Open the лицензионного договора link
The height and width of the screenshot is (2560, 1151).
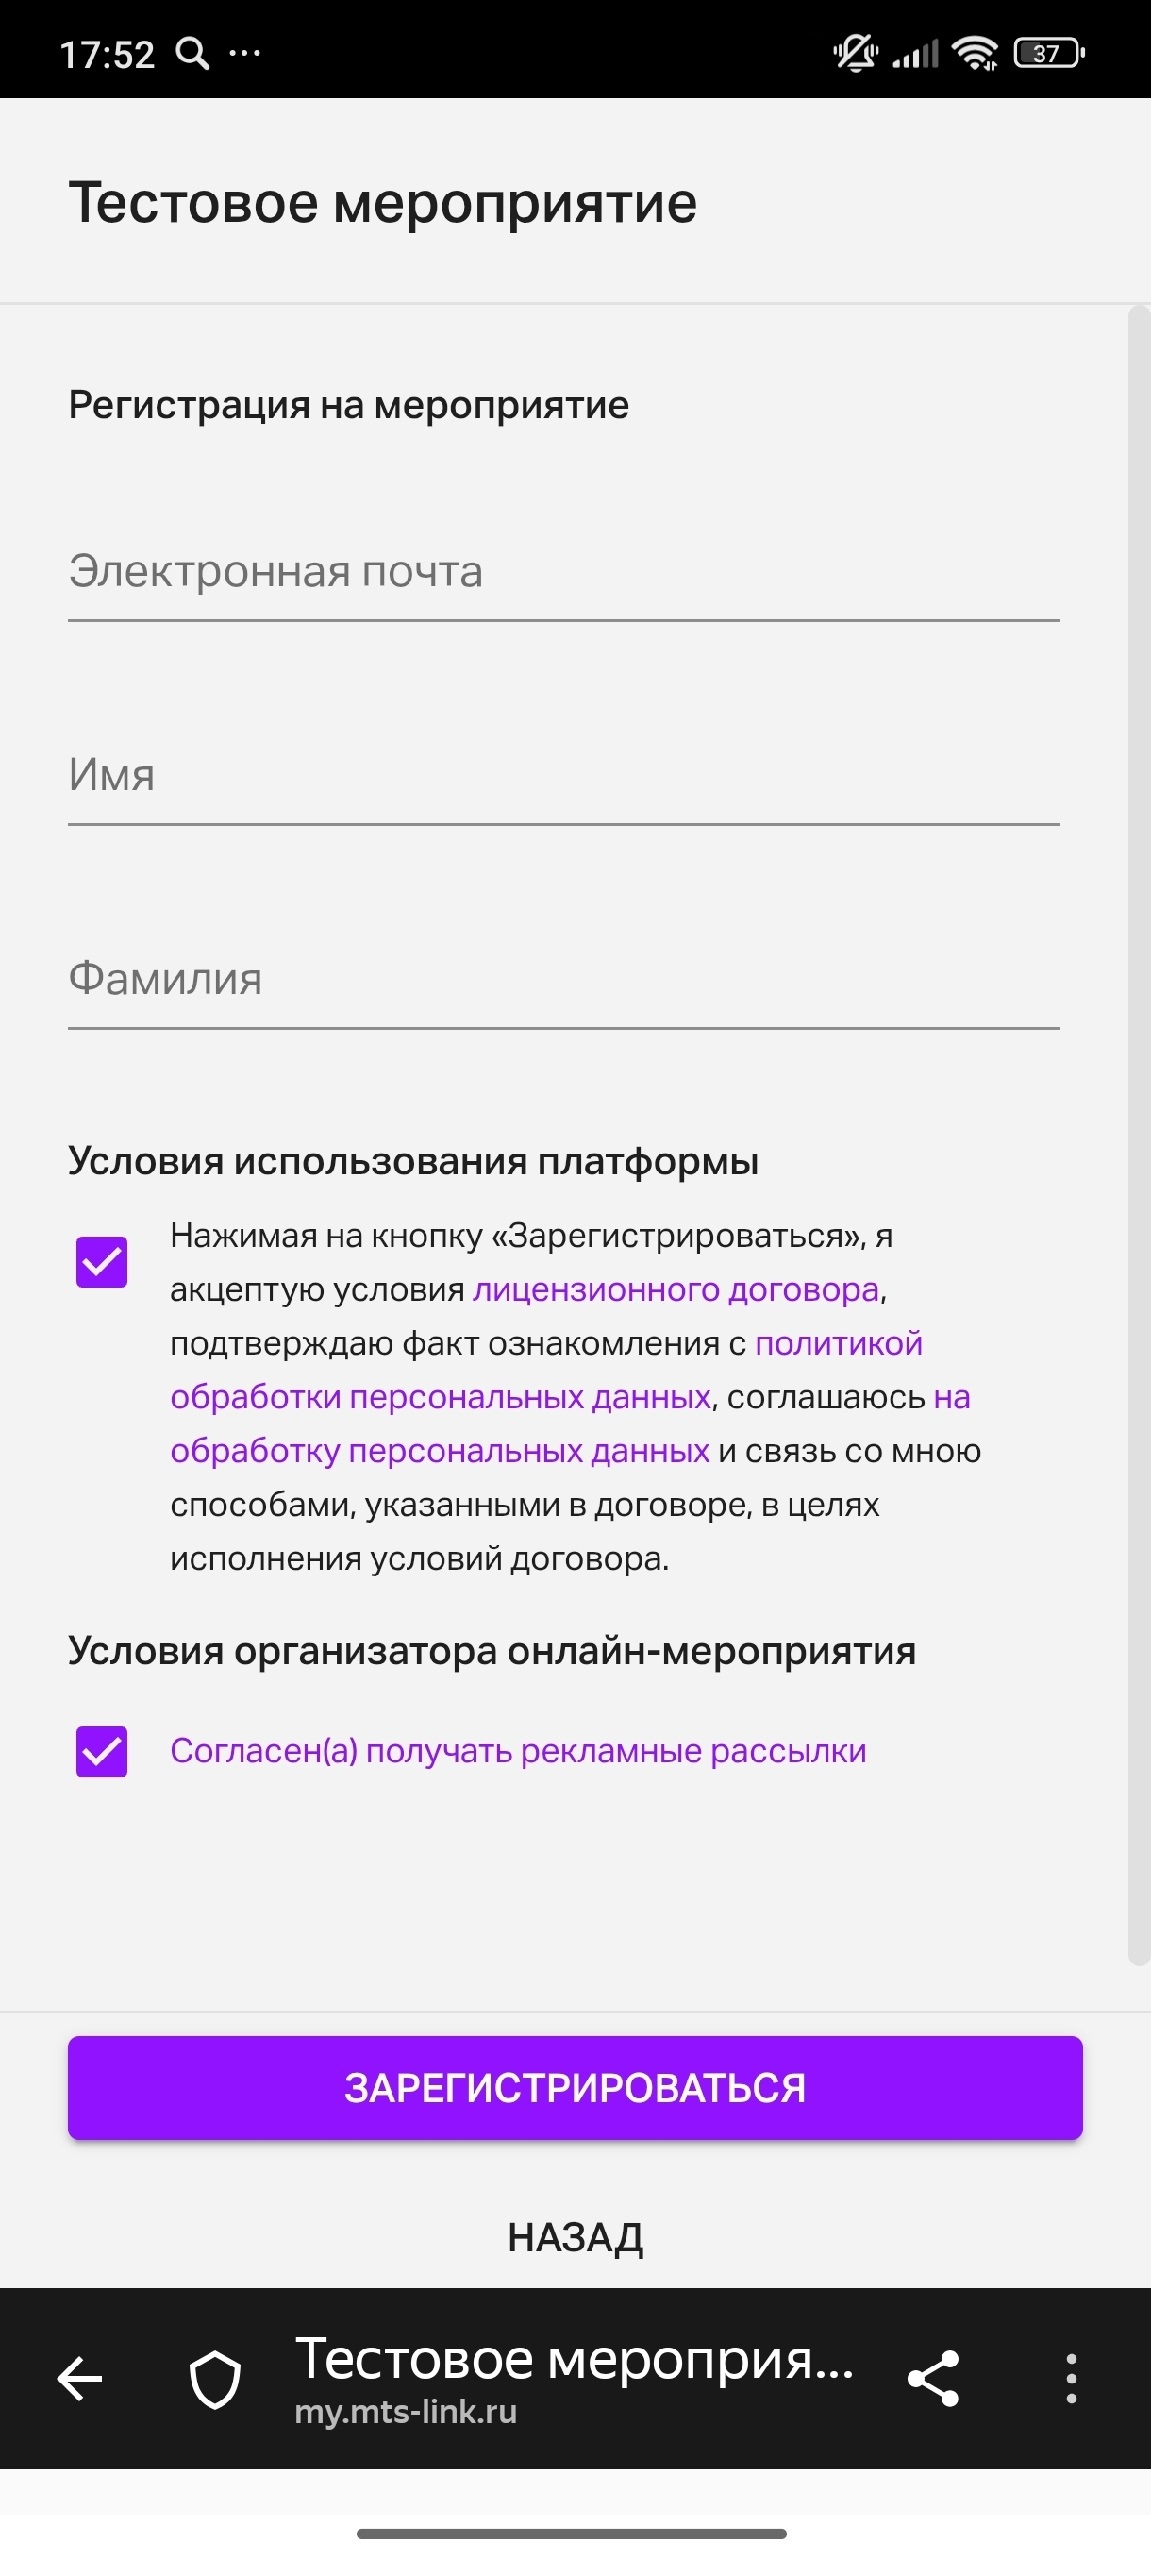pos(676,1290)
